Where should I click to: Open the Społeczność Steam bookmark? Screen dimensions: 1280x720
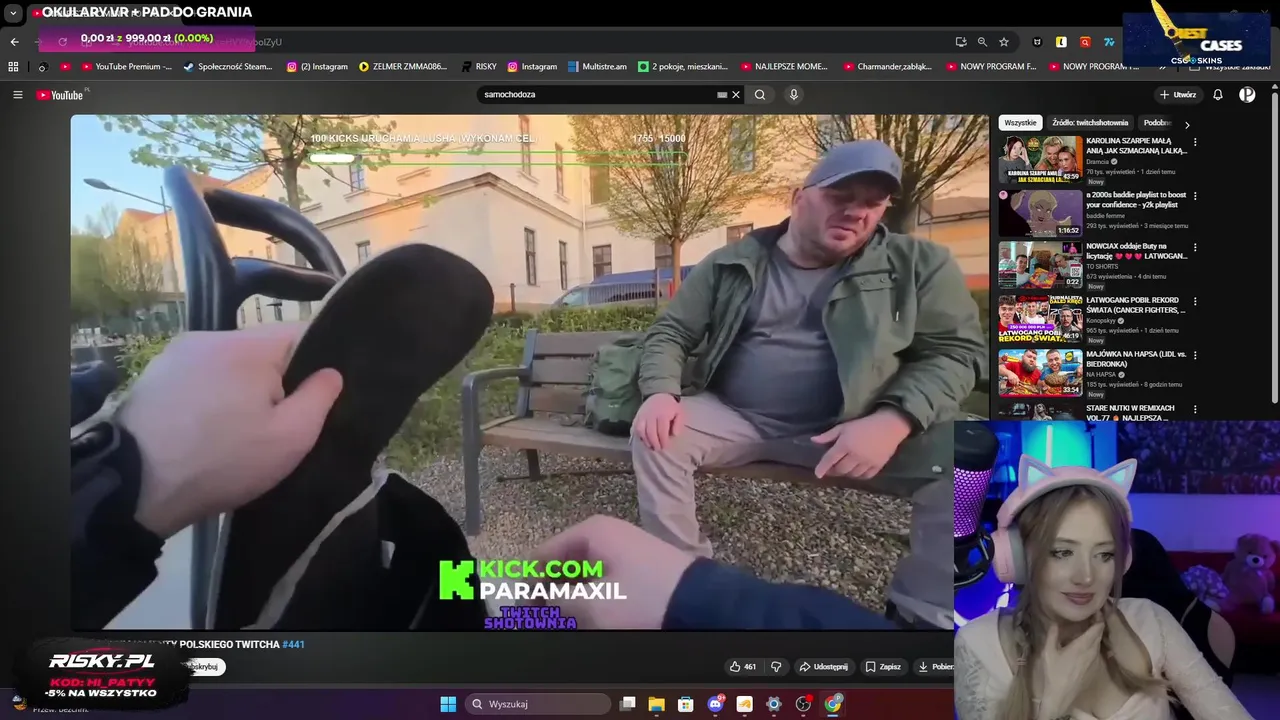(x=227, y=67)
